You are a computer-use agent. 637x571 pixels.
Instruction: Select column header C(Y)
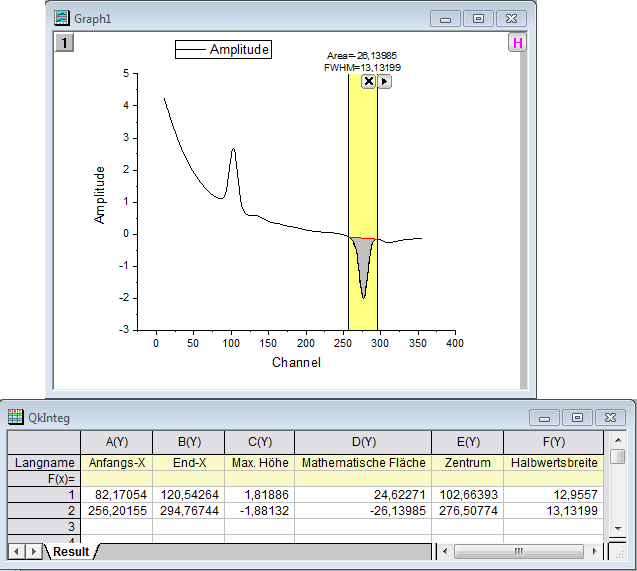coord(260,442)
